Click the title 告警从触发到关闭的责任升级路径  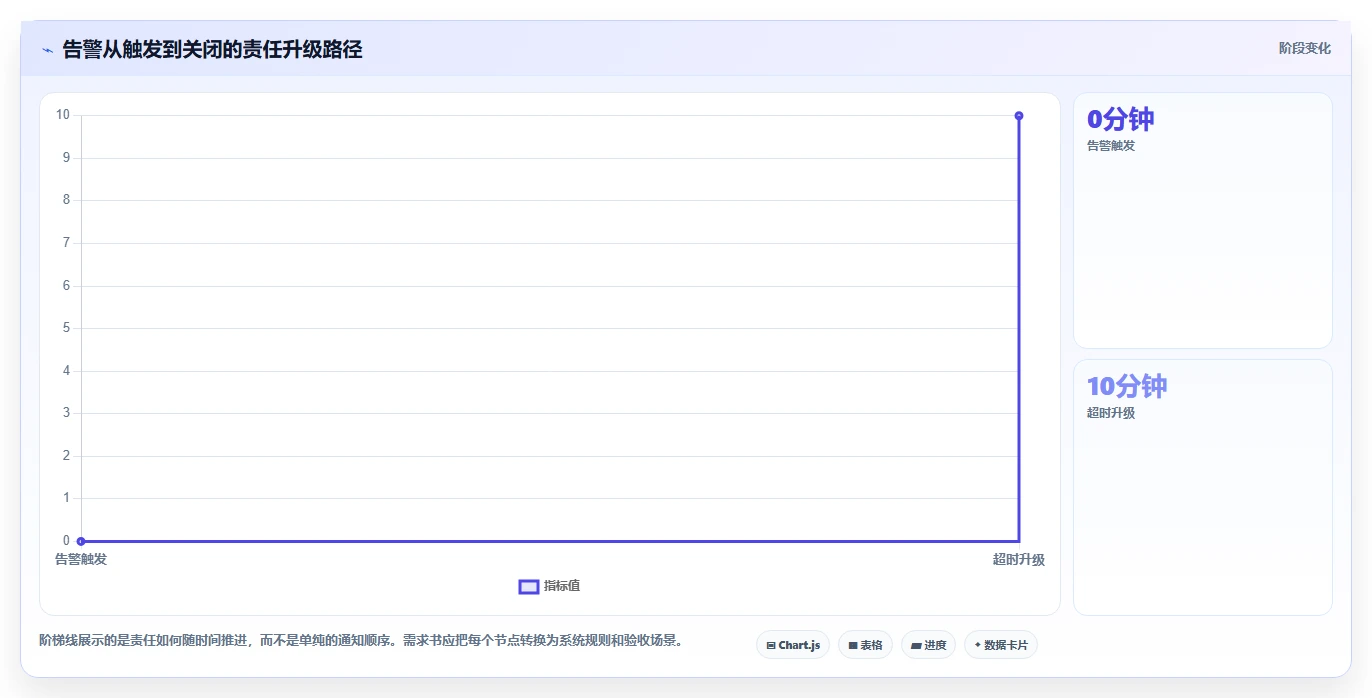[213, 49]
